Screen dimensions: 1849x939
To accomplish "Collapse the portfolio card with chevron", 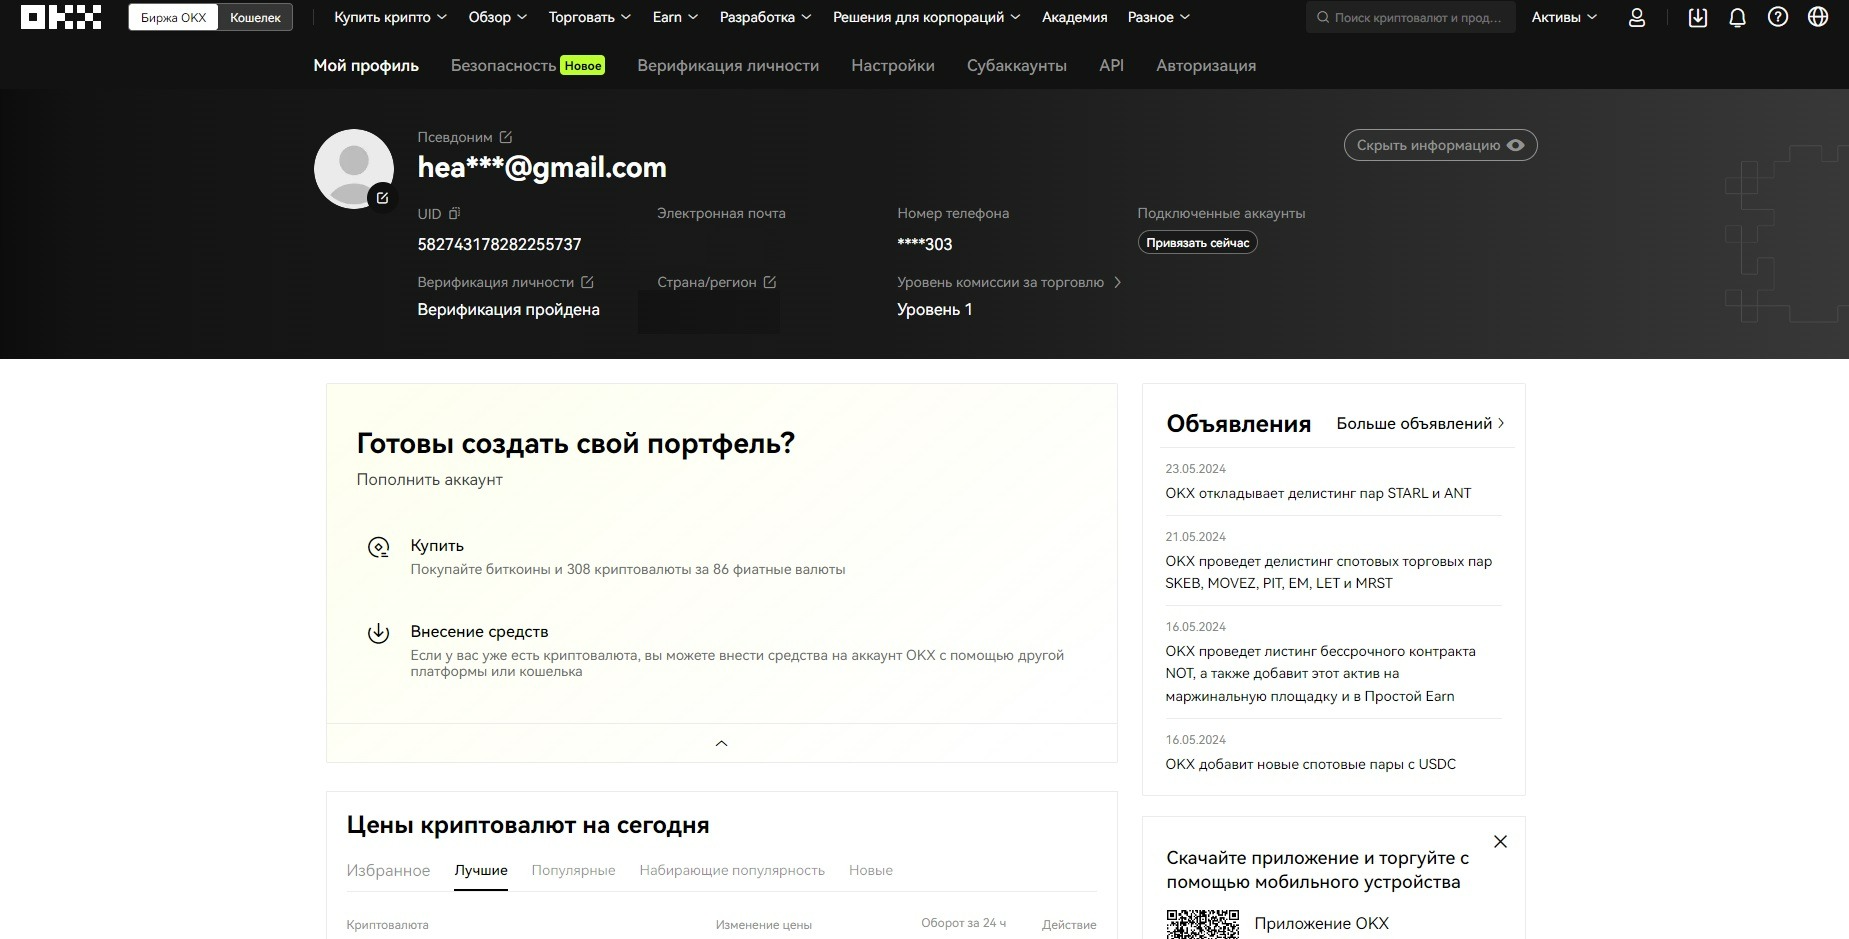I will [x=721, y=743].
